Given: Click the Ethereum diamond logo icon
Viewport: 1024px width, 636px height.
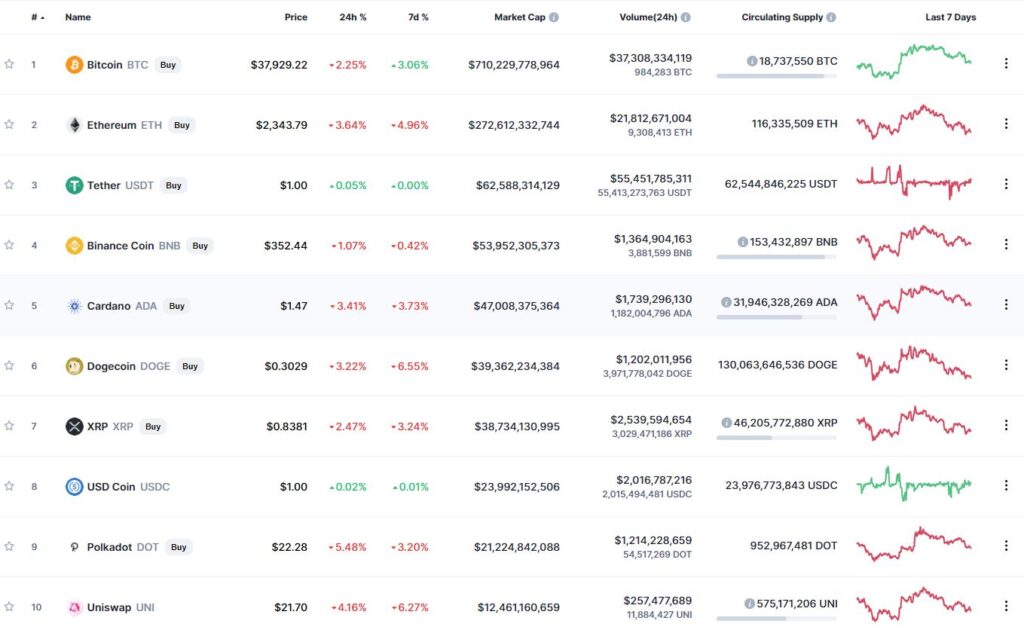Looking at the screenshot, I should 74,125.
